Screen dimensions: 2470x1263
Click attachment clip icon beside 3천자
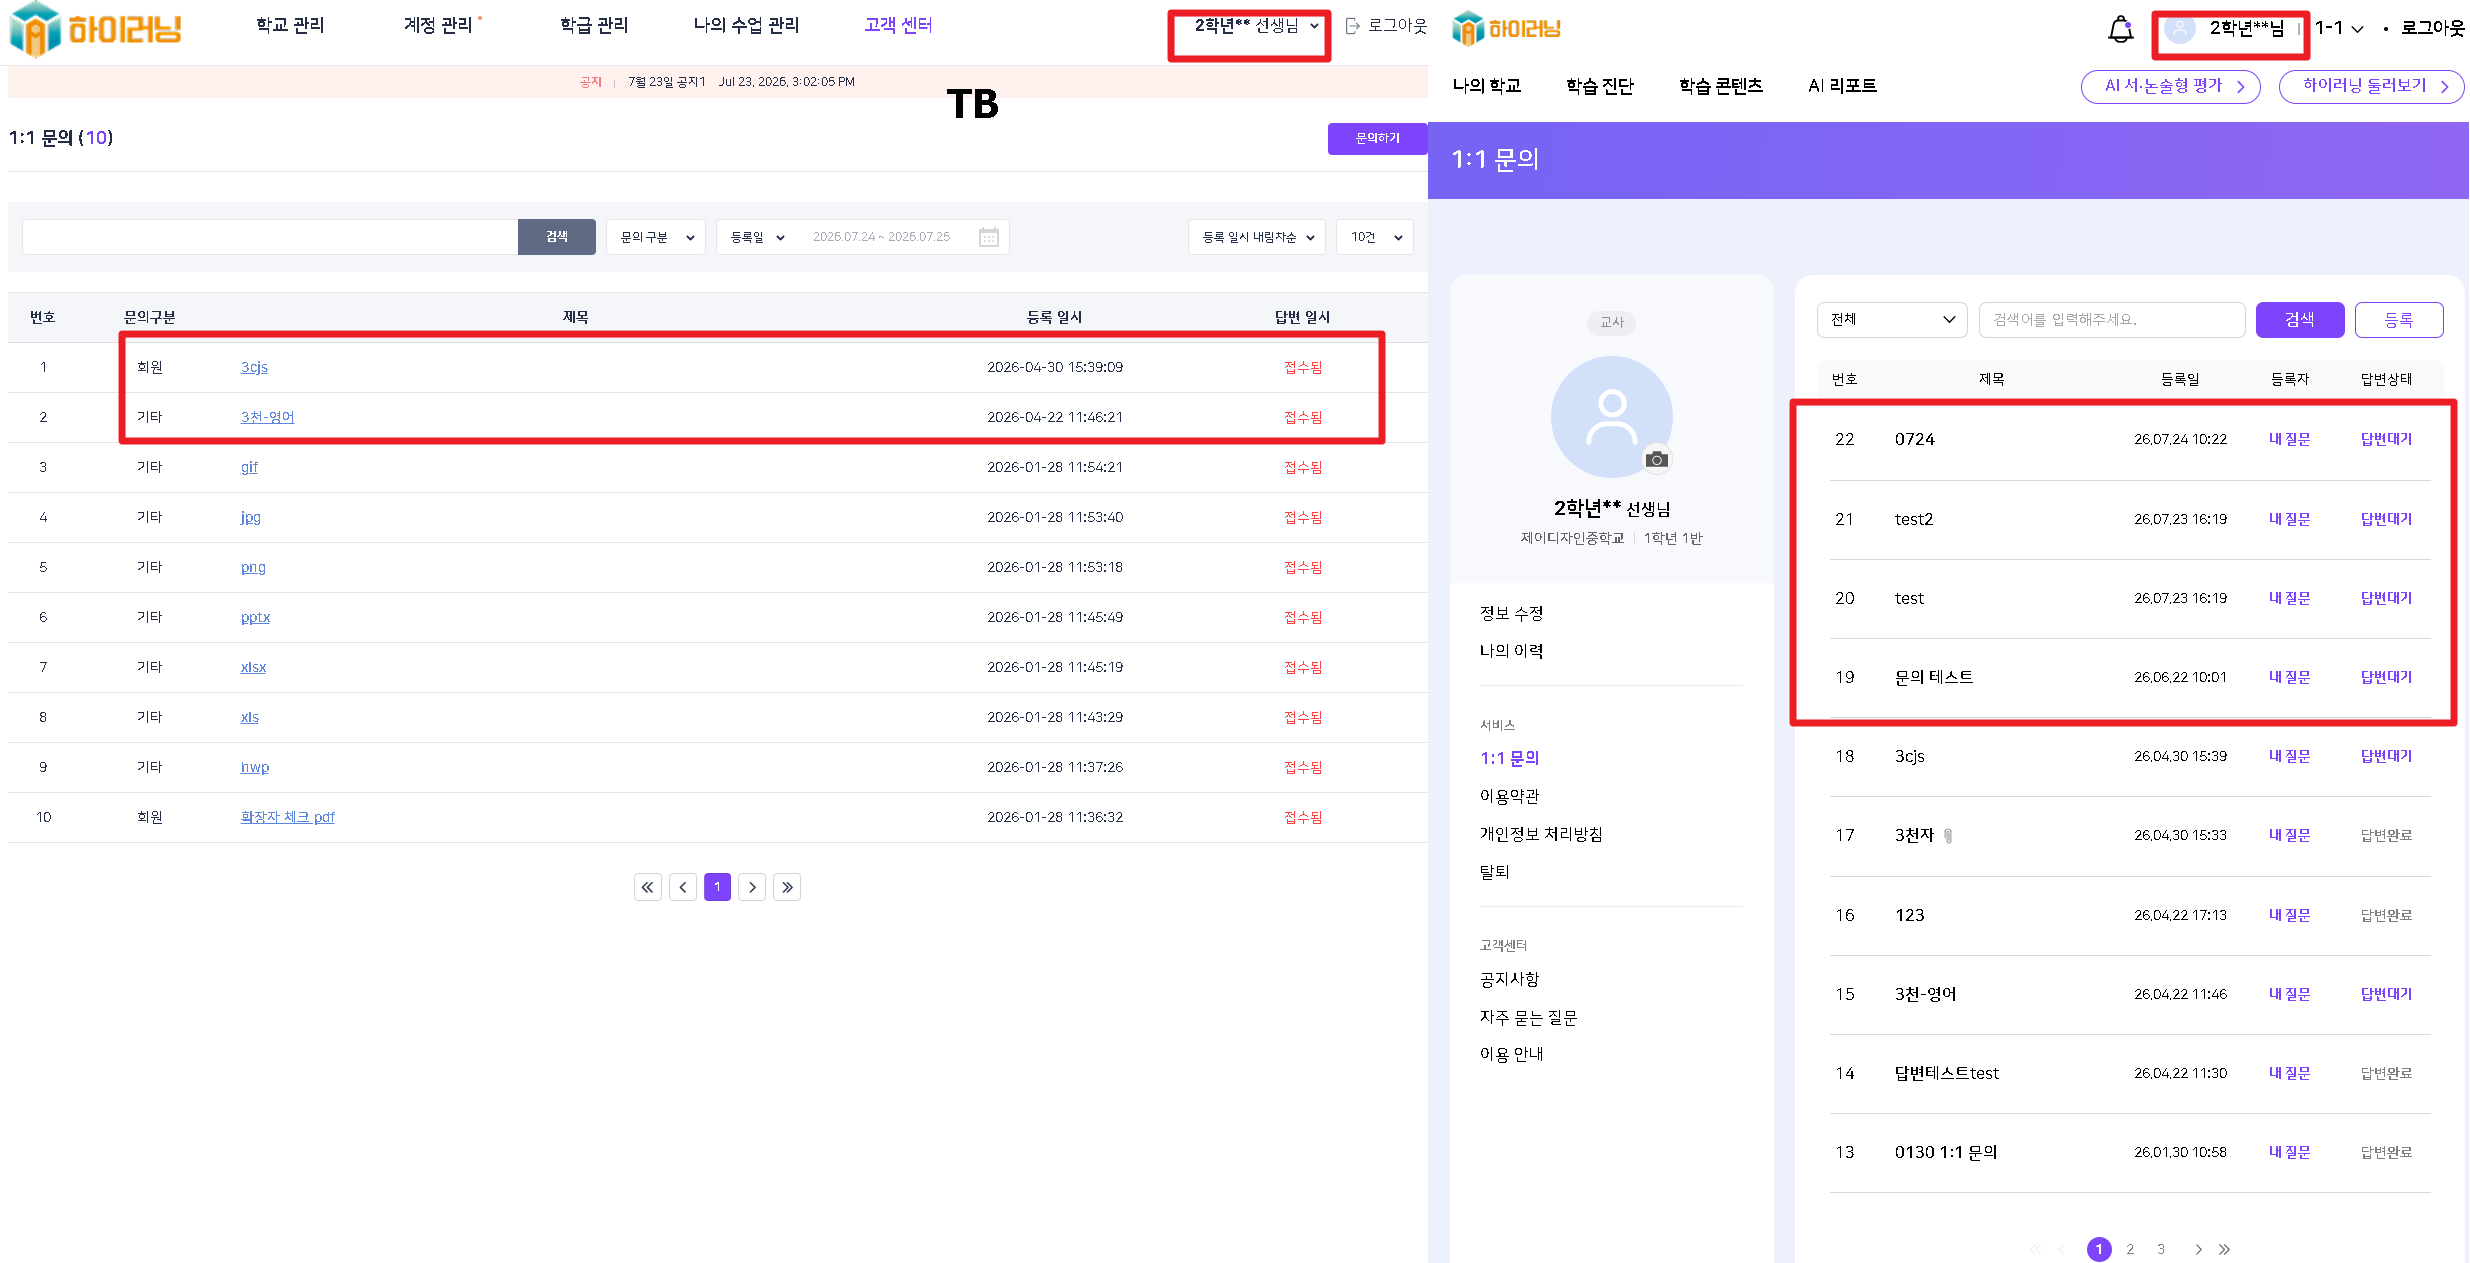tap(1948, 836)
